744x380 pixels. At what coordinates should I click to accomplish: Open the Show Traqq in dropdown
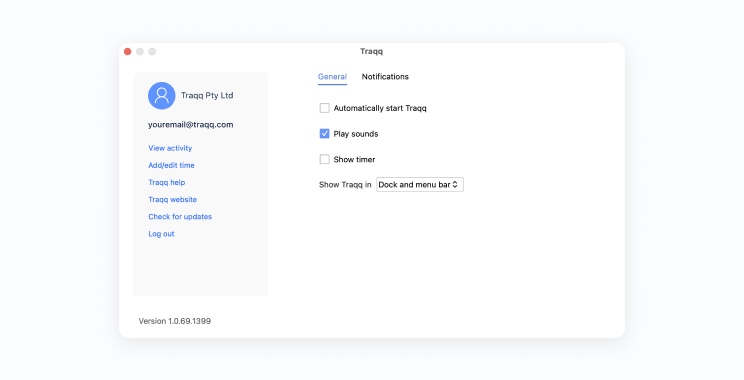(x=420, y=185)
